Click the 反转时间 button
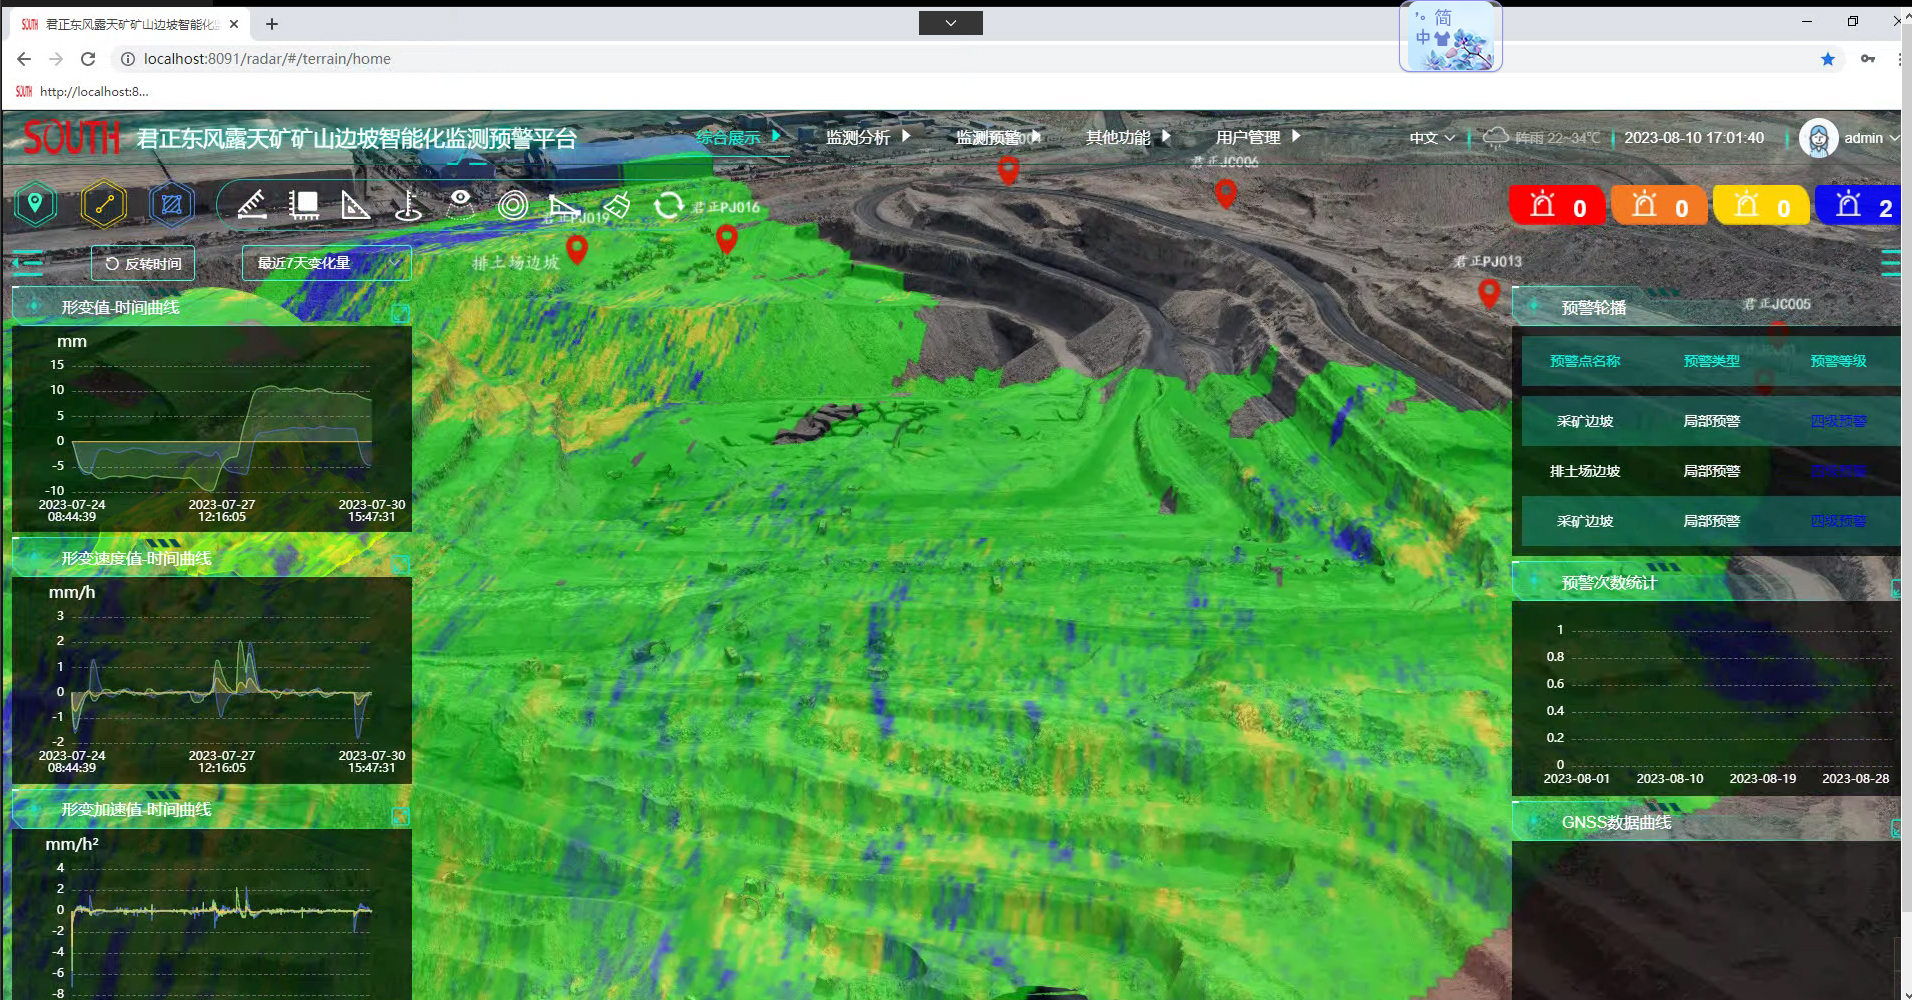Viewport: 1912px width, 1000px height. coord(143,264)
